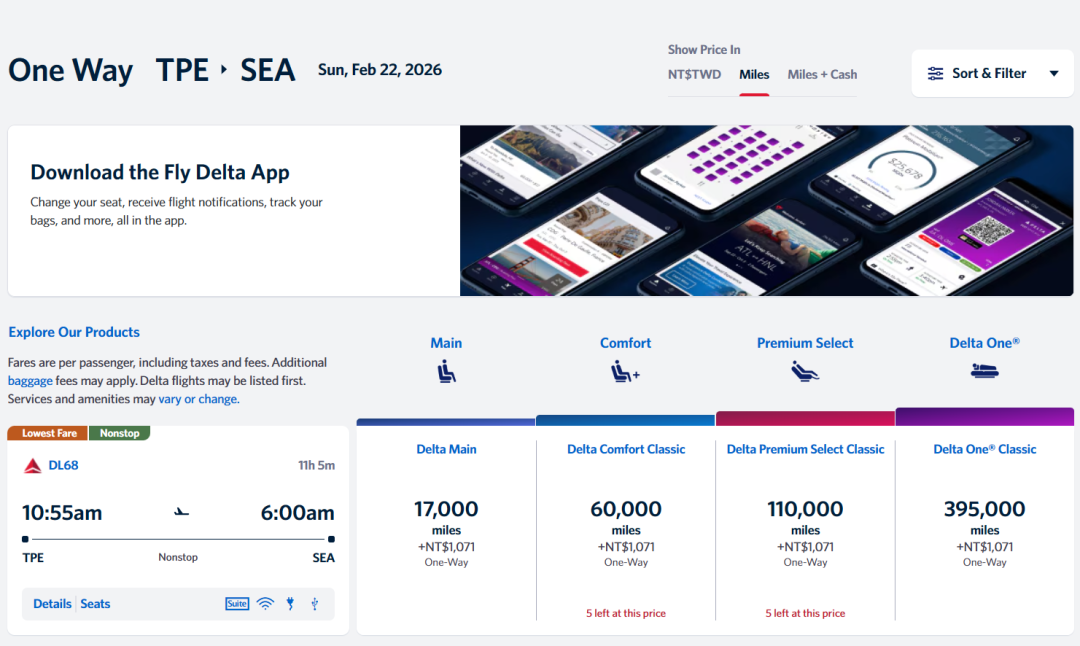Image resolution: width=1080 pixels, height=646 pixels.
Task: Open the Details link for flight DL68
Action: pos(52,604)
